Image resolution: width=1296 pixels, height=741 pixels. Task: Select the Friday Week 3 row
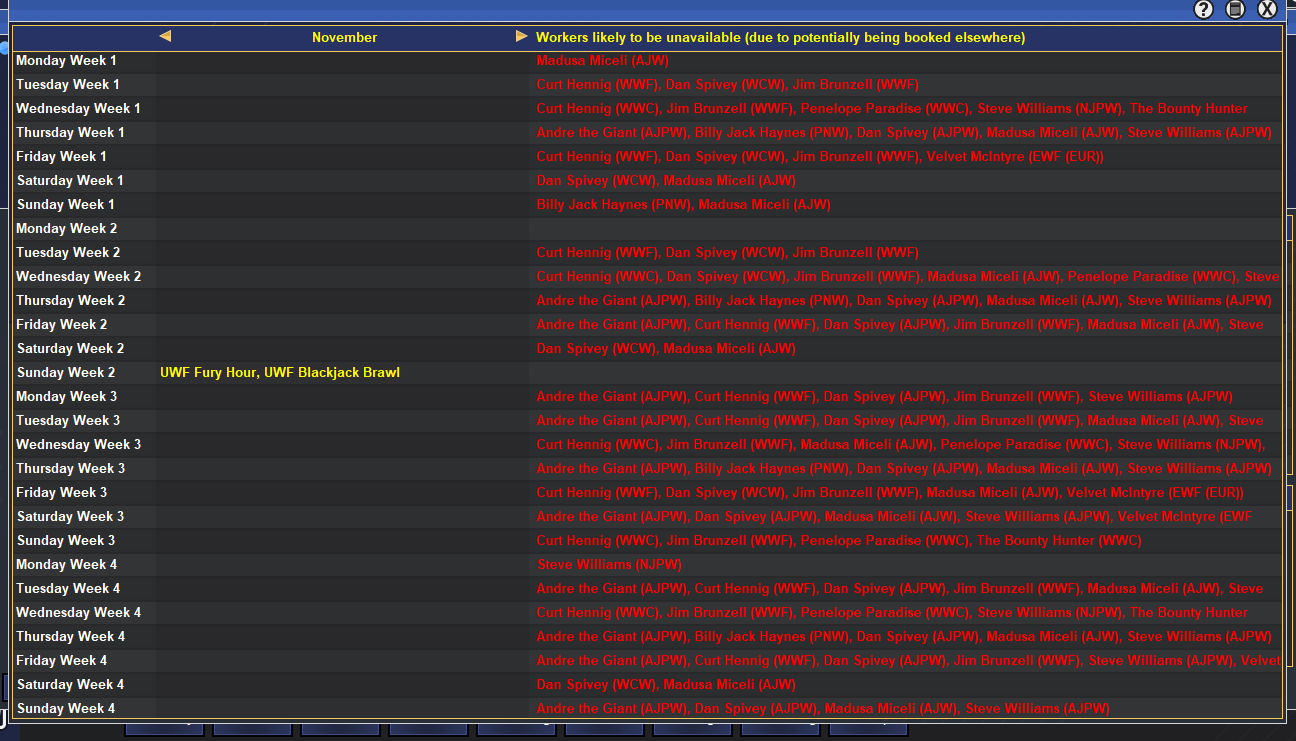[647, 493]
